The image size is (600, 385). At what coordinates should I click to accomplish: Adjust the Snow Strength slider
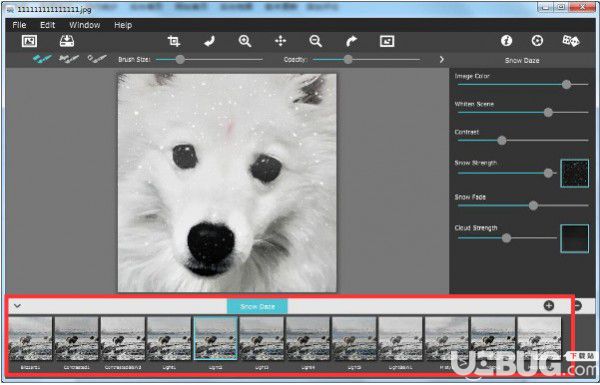[507, 173]
